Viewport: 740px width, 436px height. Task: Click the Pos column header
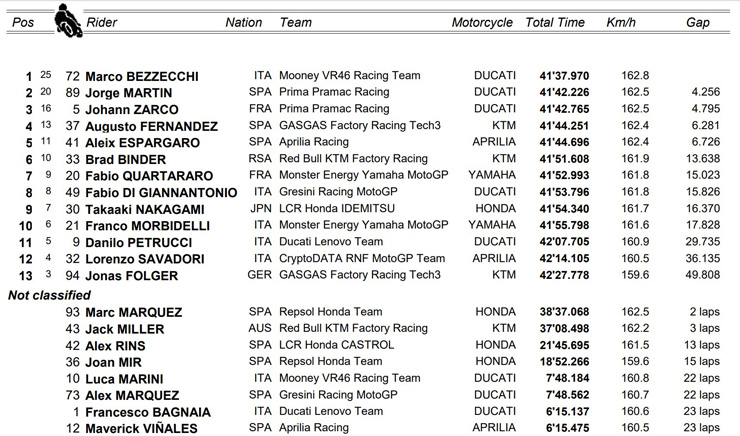(x=19, y=22)
